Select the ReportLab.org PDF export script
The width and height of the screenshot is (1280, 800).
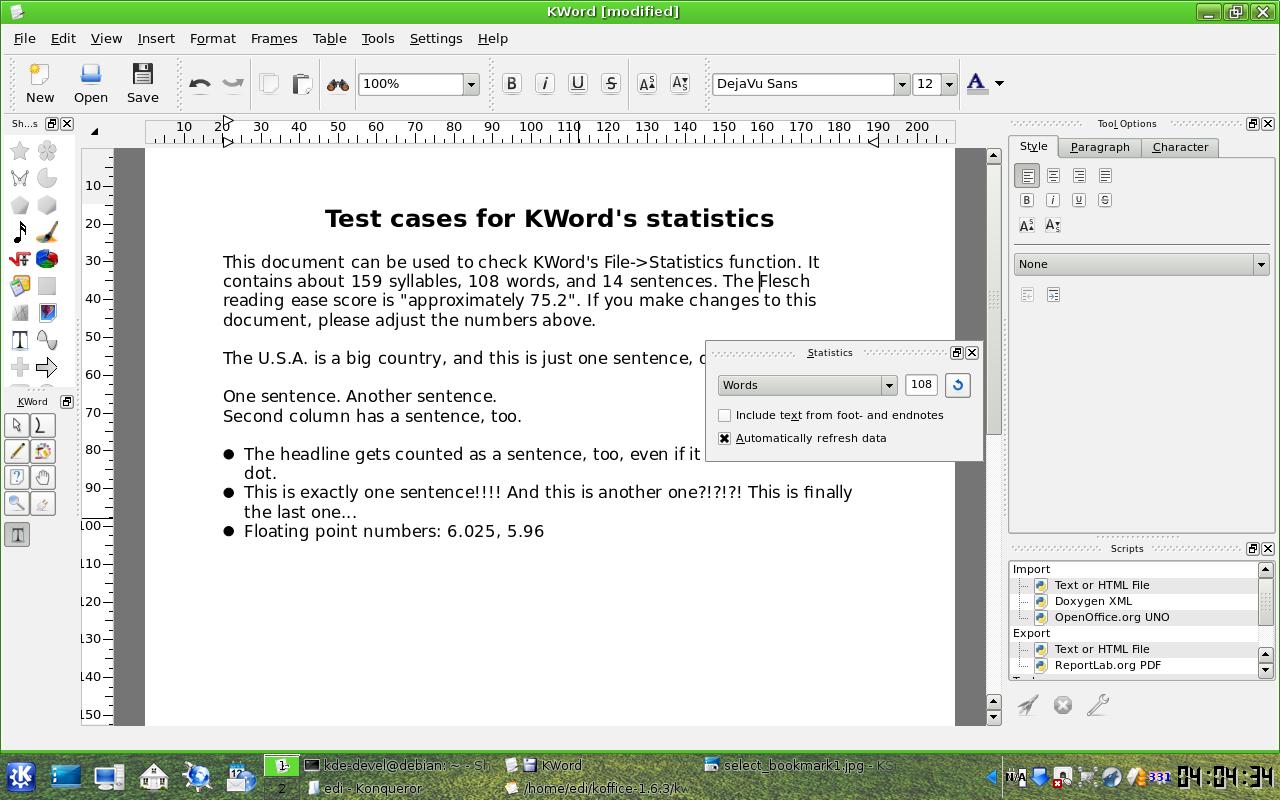[x=1107, y=665]
